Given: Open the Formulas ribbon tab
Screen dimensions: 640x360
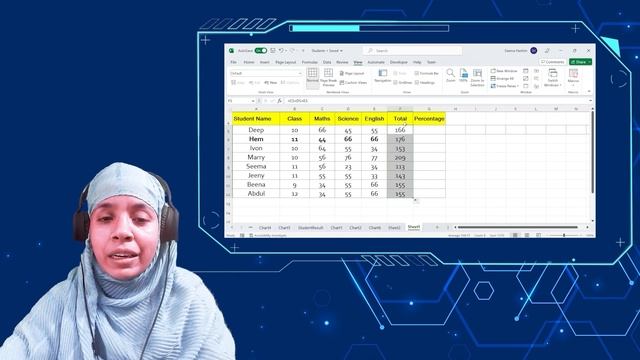Looking at the screenshot, I should pyautogui.click(x=309, y=62).
